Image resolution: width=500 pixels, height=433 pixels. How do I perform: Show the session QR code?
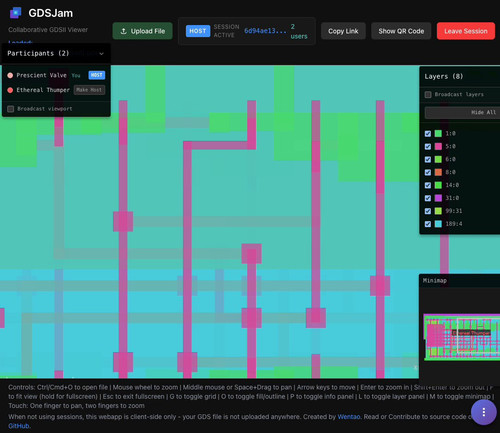[401, 31]
